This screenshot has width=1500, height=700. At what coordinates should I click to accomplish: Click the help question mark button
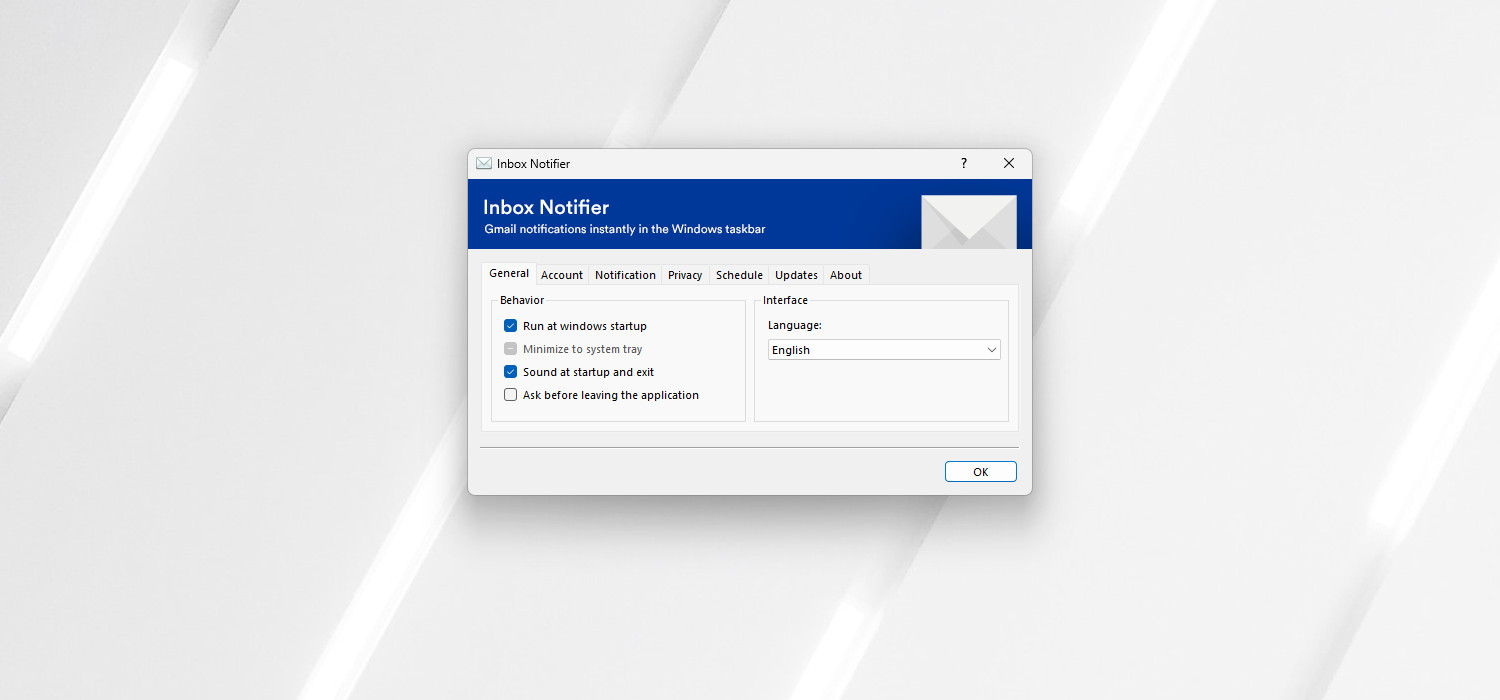point(964,163)
